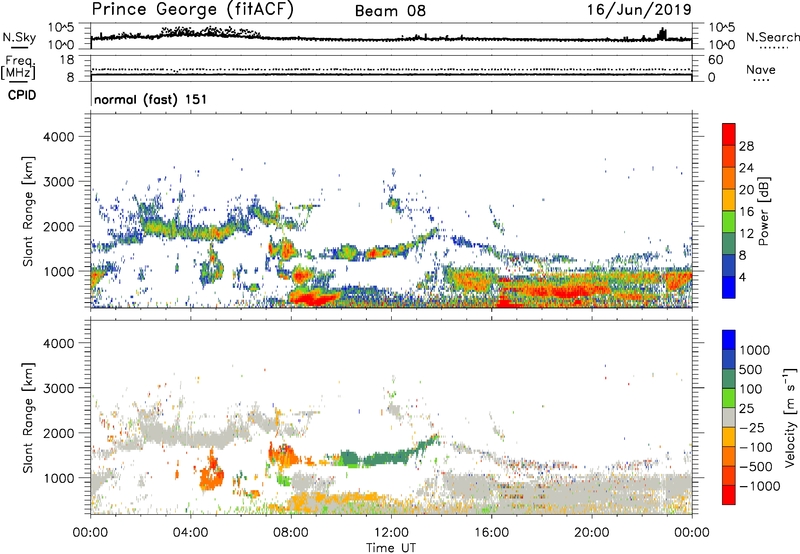Pick the bright blue top segment of velocity colorbar
Viewport: 800px width, 554px height.
729,340
